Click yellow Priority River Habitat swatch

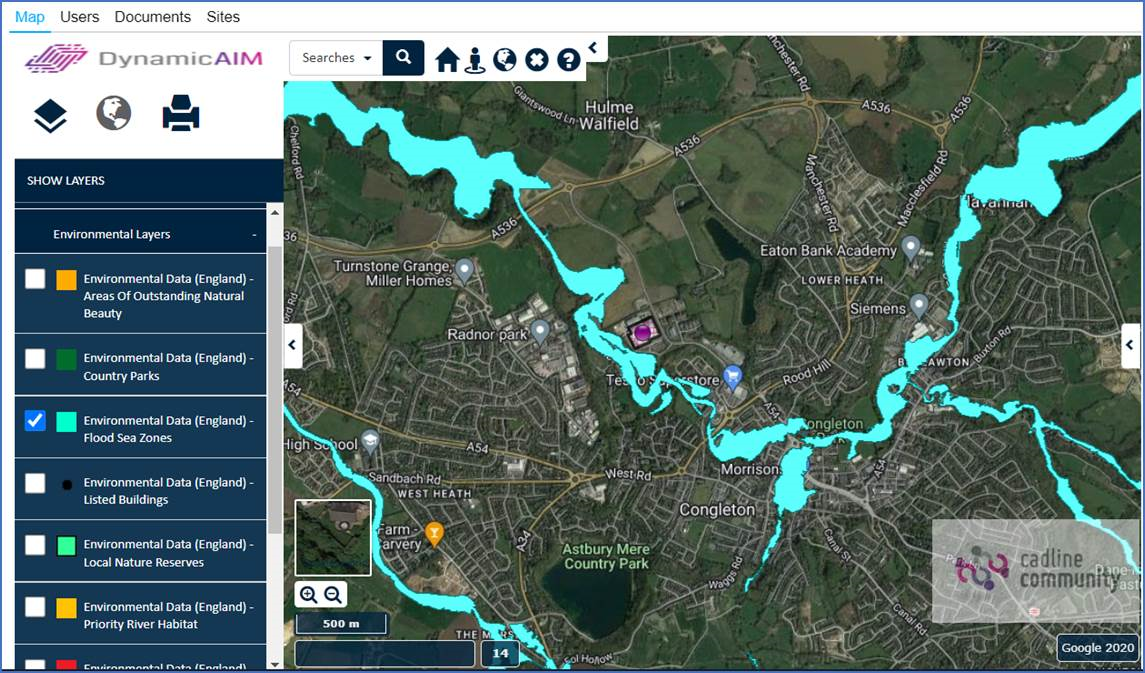(x=66, y=608)
